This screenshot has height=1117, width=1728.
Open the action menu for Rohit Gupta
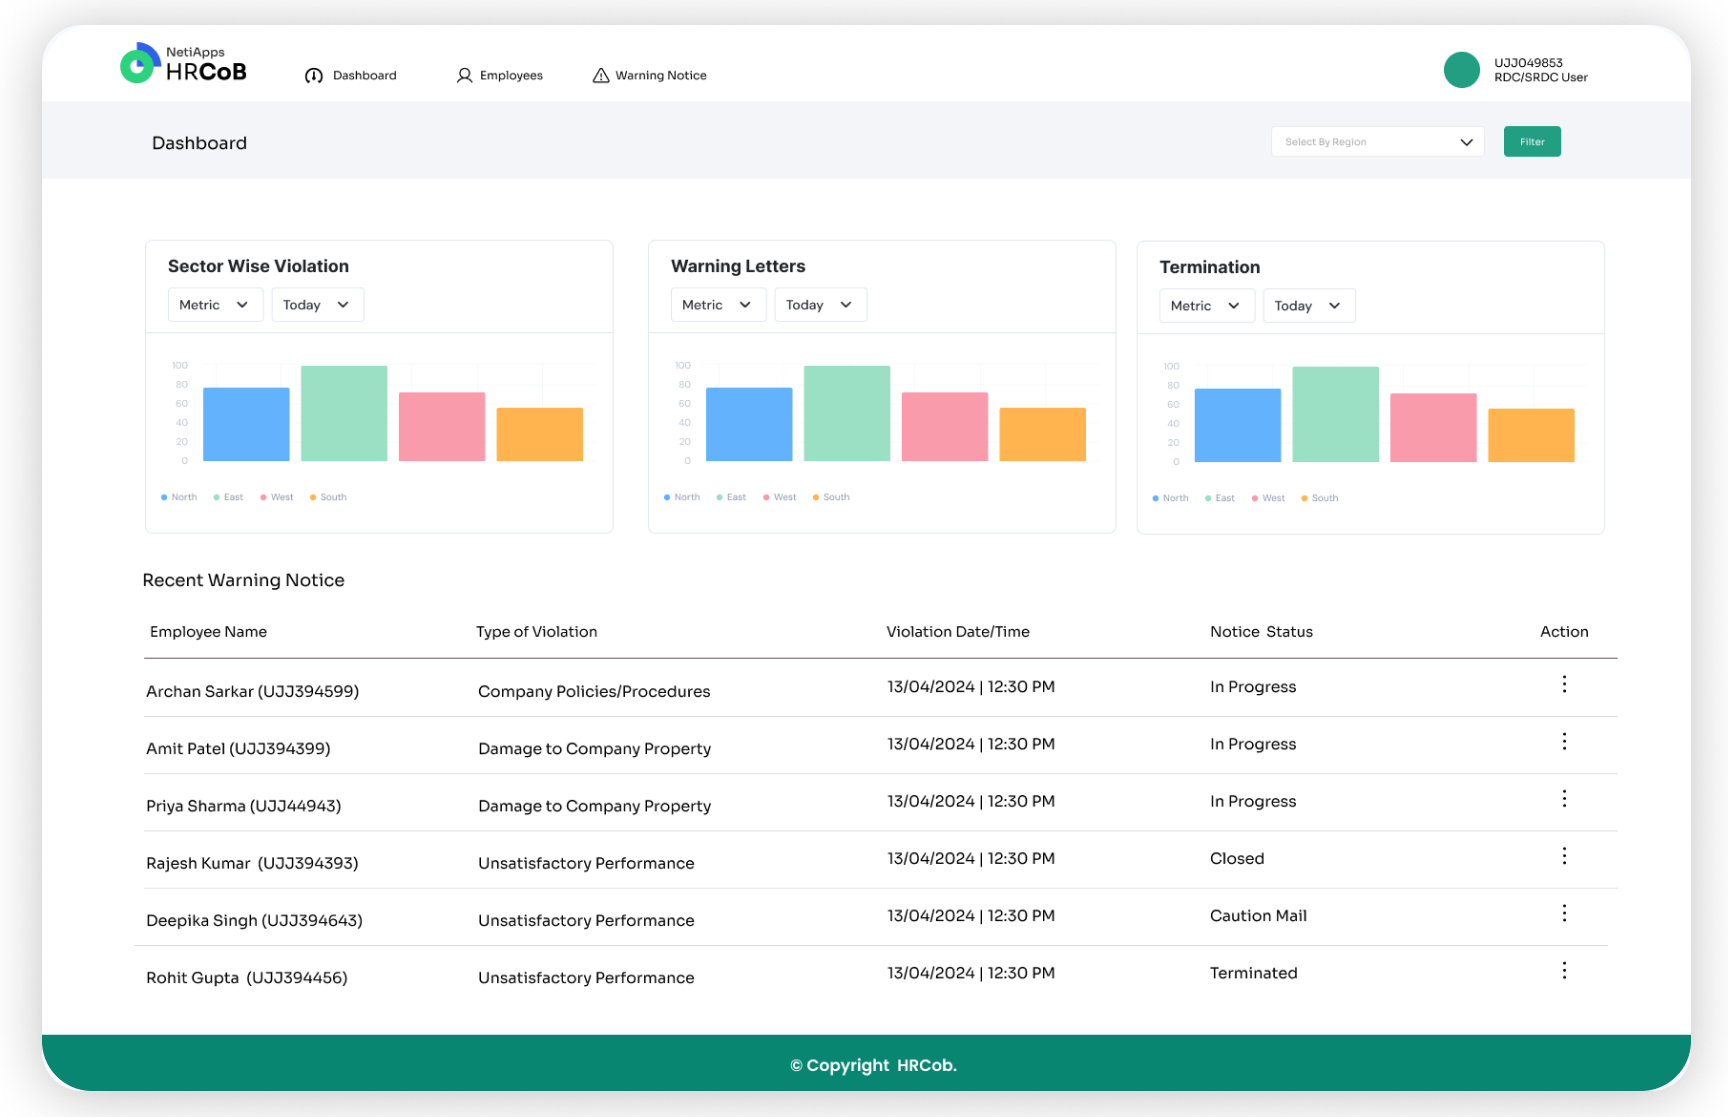[1564, 970]
